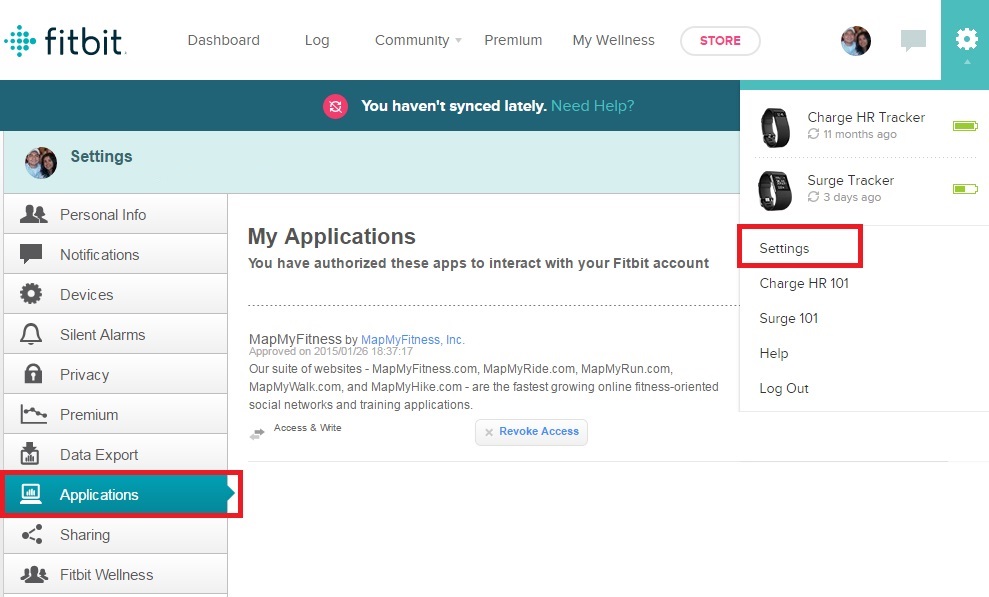
Task: Click the My Applications heading
Action: (332, 236)
